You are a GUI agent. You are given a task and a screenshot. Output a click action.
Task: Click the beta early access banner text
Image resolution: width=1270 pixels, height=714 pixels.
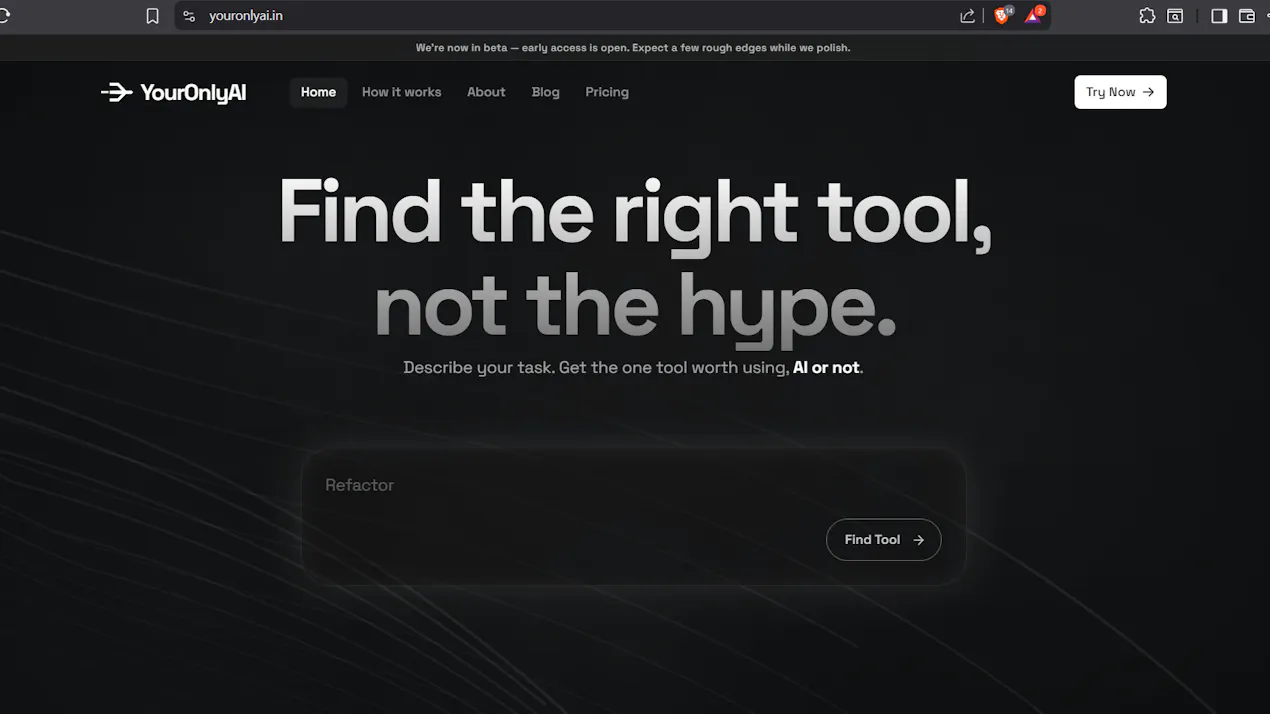click(x=633, y=47)
